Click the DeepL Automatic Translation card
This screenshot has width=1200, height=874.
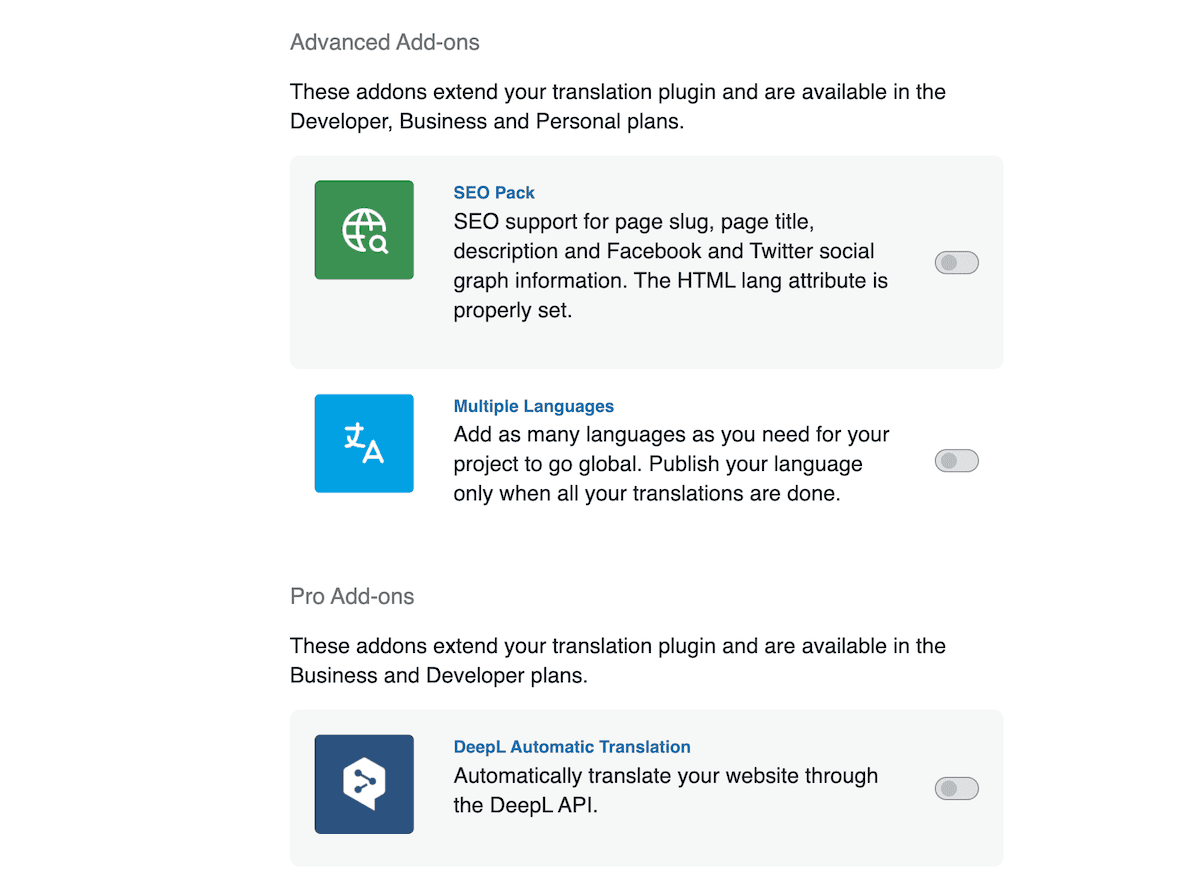pyautogui.click(x=646, y=788)
